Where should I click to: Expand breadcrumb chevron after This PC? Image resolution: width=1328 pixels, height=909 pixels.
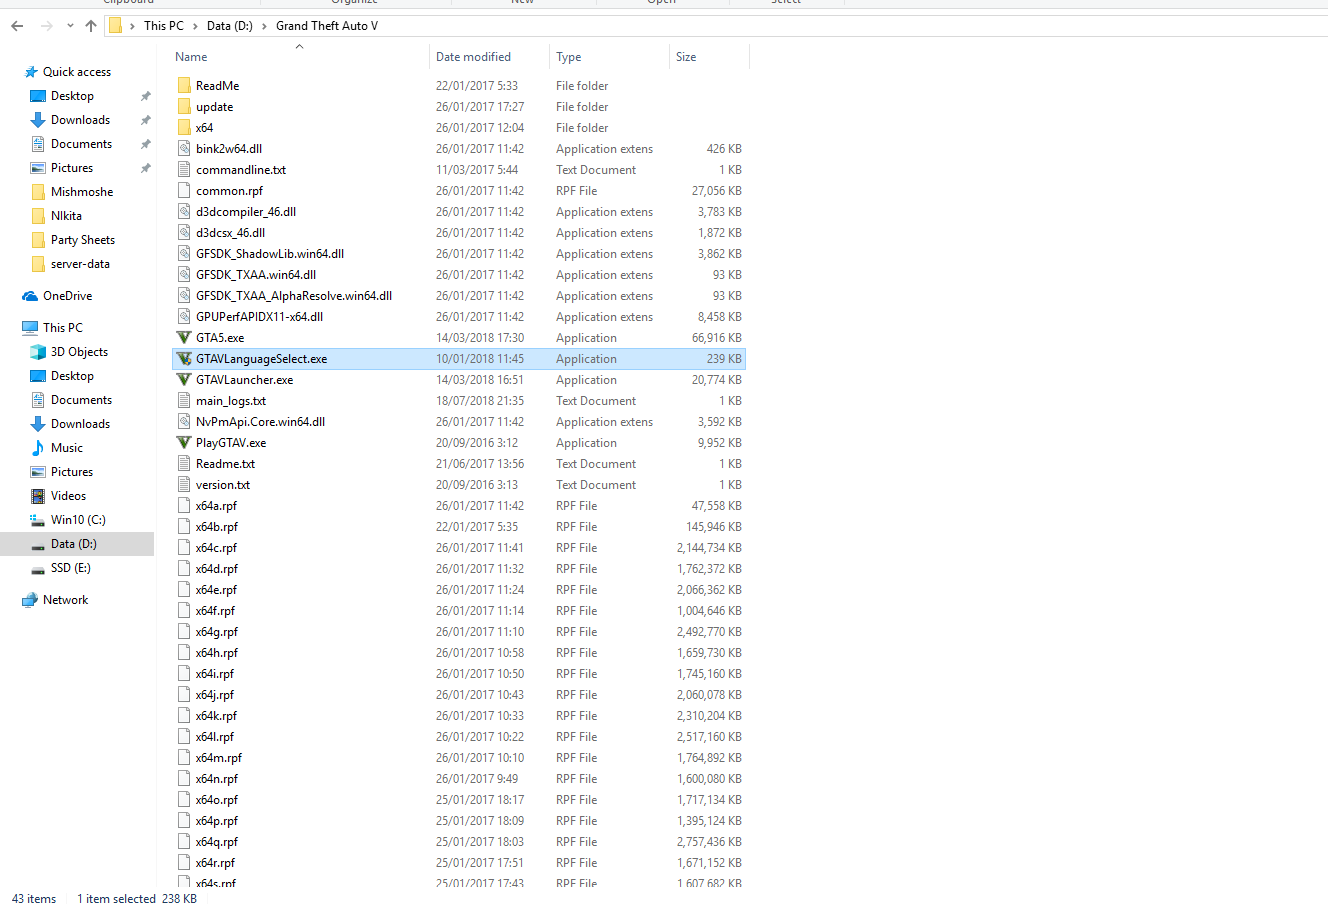195,26
